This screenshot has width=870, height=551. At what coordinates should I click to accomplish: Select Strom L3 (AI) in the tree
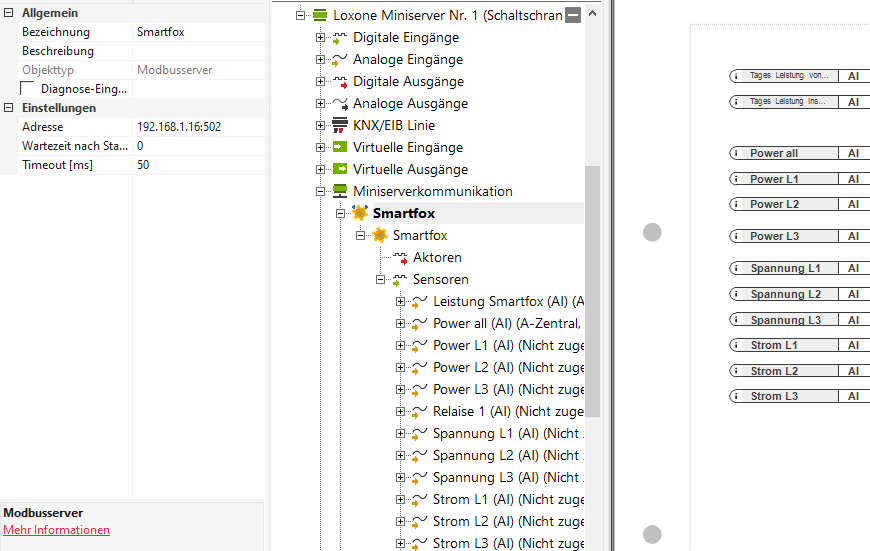point(509,543)
